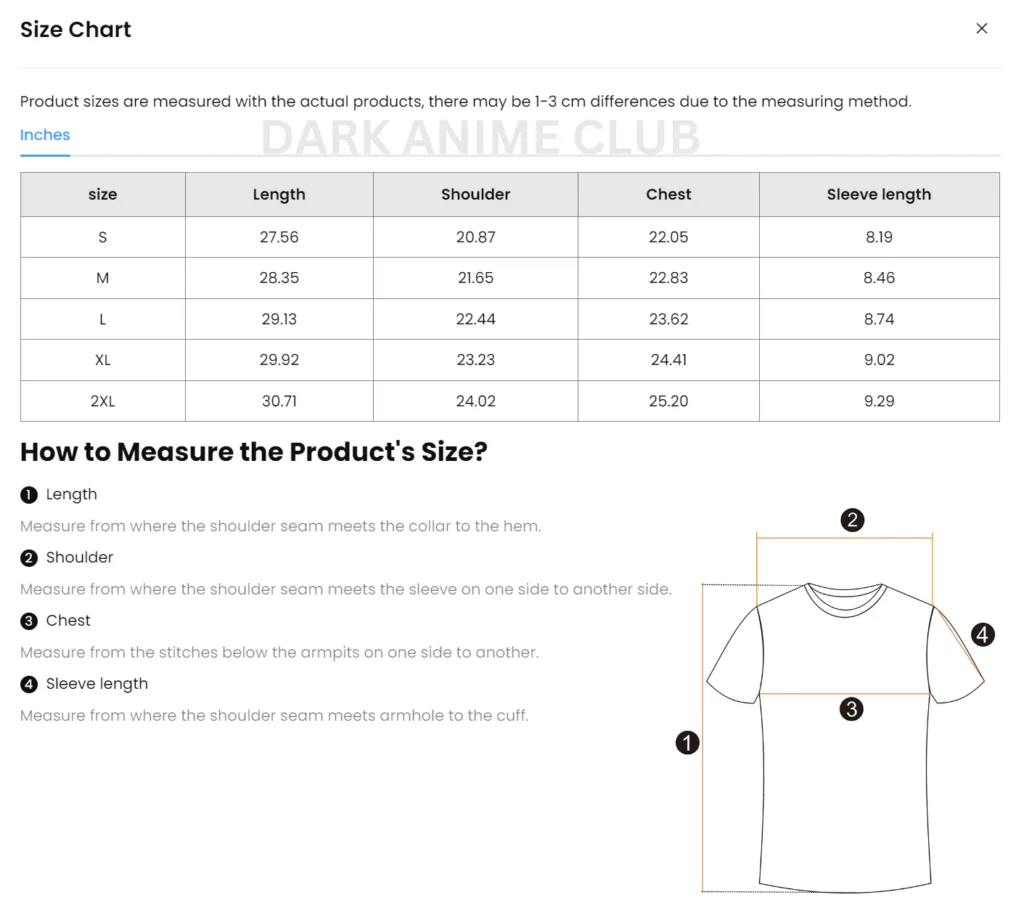Click the t-shirt collar in the diagram
This screenshot has width=1024, height=924.
[x=846, y=598]
